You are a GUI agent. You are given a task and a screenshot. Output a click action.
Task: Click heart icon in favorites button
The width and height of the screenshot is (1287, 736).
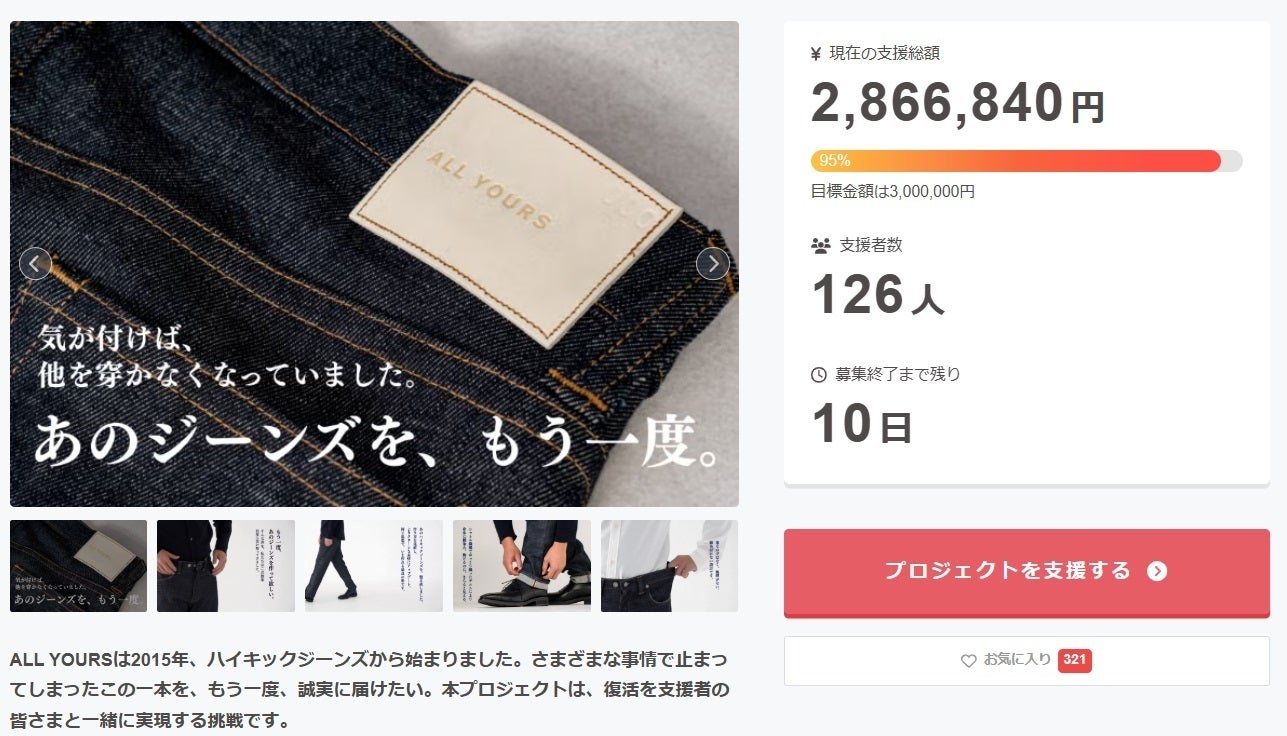point(968,661)
